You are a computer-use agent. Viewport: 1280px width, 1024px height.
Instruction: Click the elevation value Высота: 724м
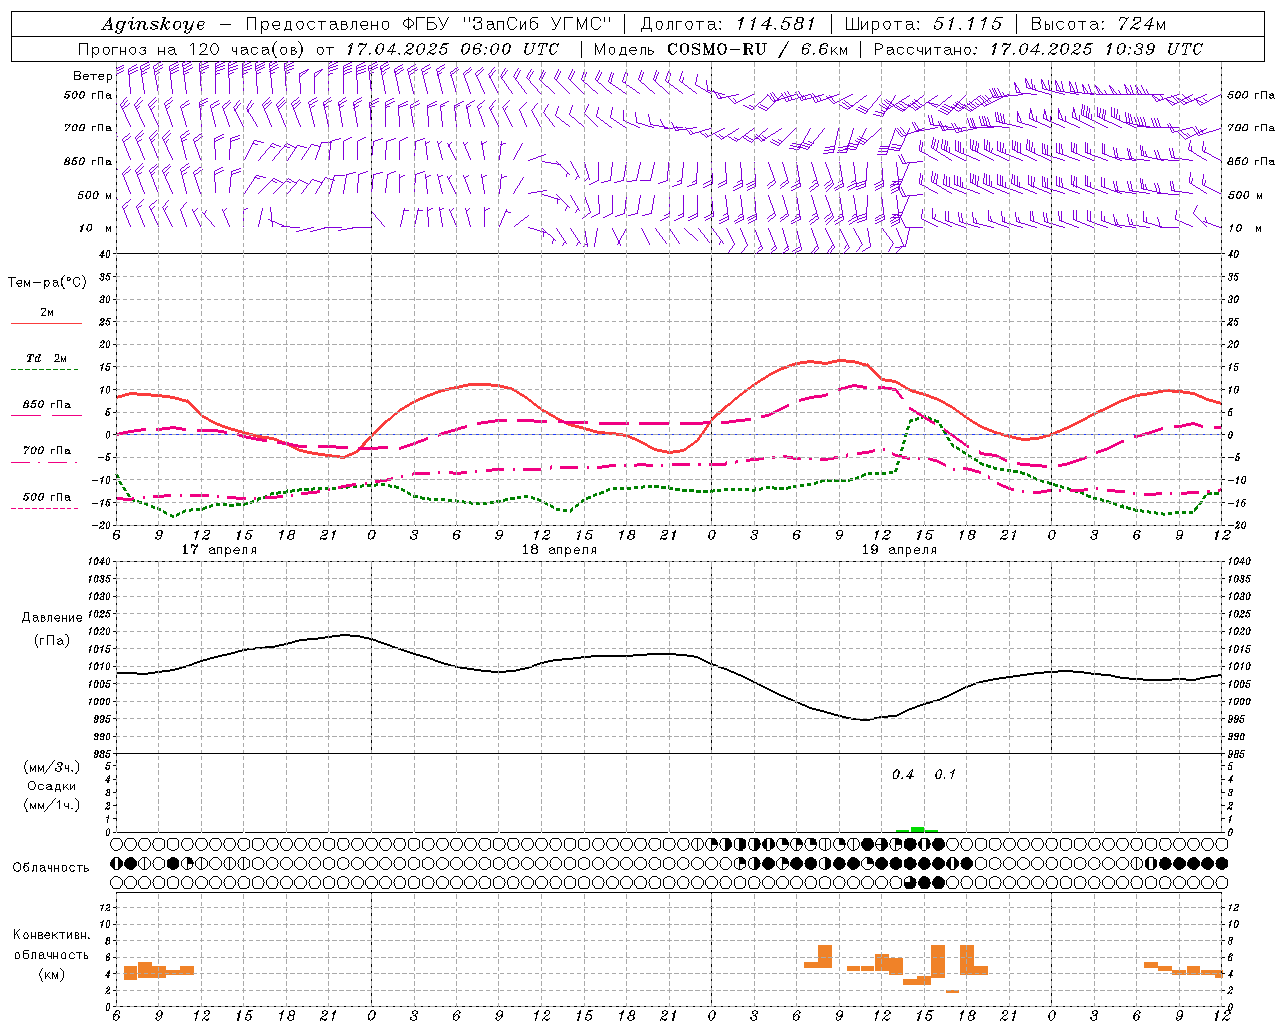[1098, 24]
